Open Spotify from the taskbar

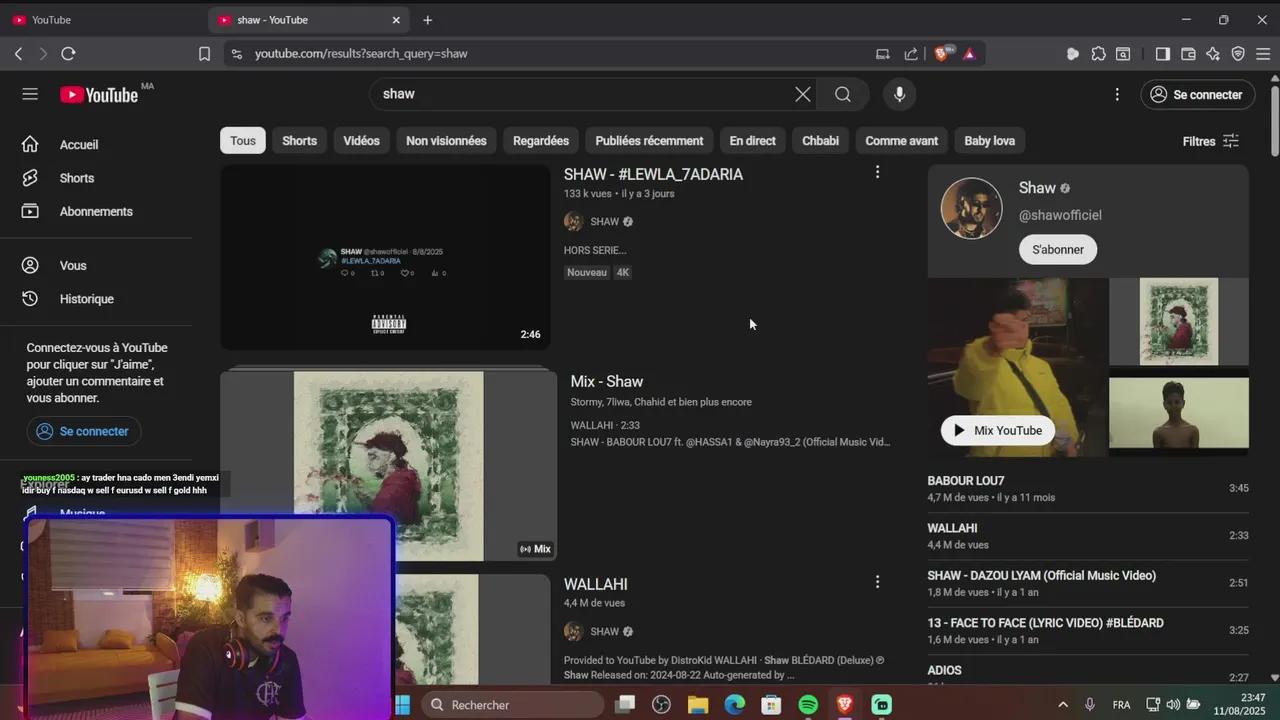pyautogui.click(x=808, y=705)
